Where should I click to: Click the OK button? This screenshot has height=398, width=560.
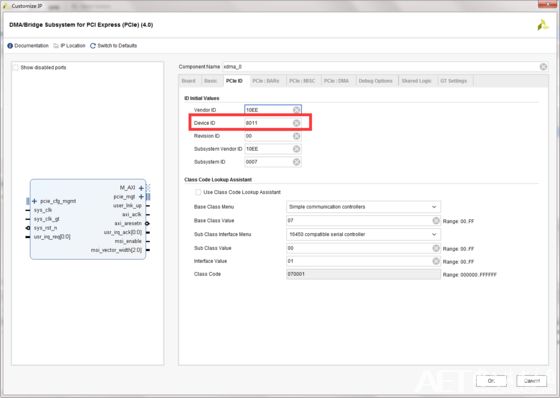491,381
